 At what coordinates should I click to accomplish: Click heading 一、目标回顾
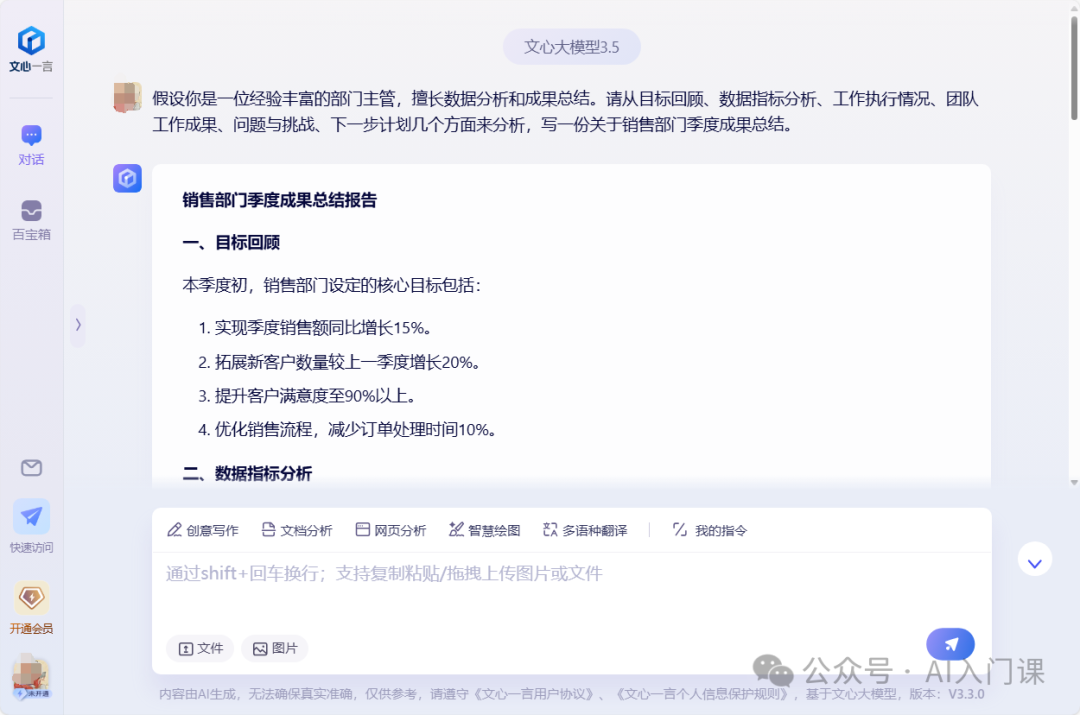(x=231, y=242)
